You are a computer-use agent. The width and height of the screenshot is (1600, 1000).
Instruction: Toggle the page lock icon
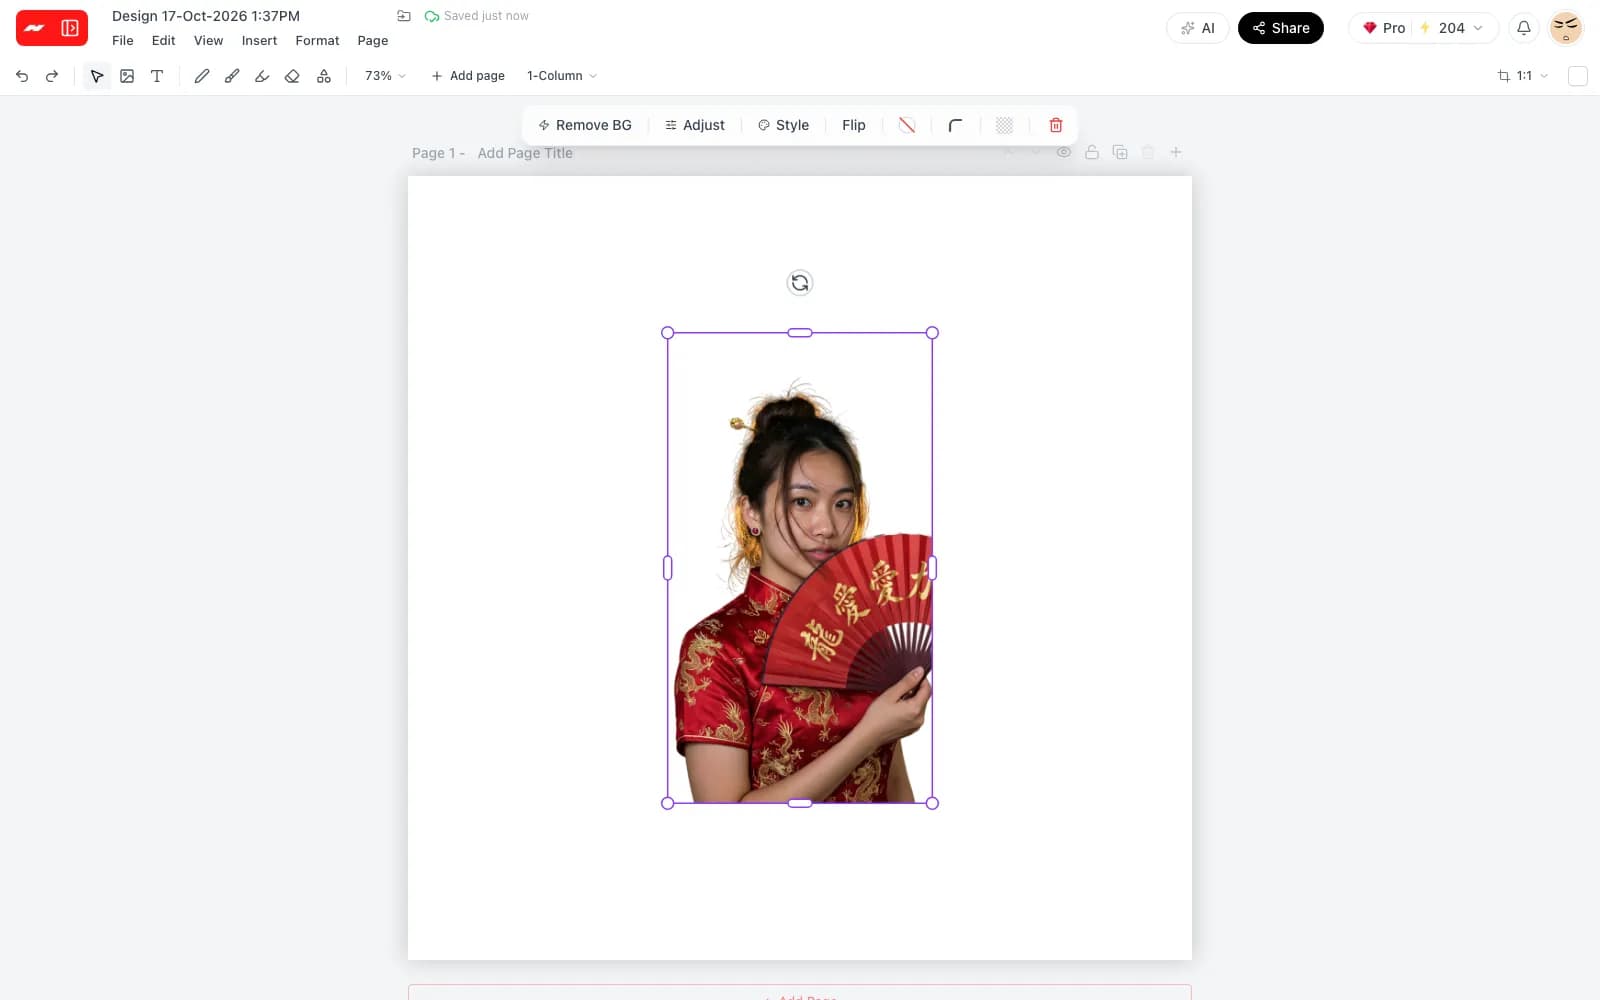pos(1092,152)
